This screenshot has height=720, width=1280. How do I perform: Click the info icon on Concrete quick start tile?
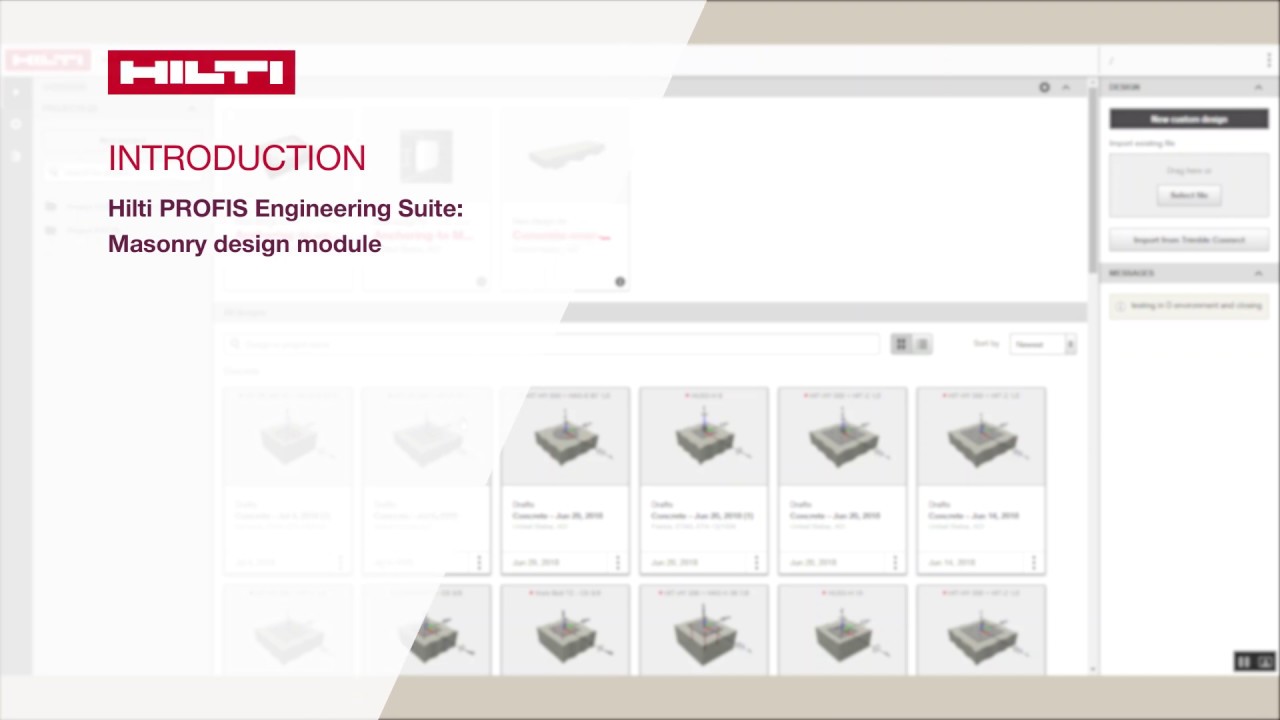click(x=620, y=282)
